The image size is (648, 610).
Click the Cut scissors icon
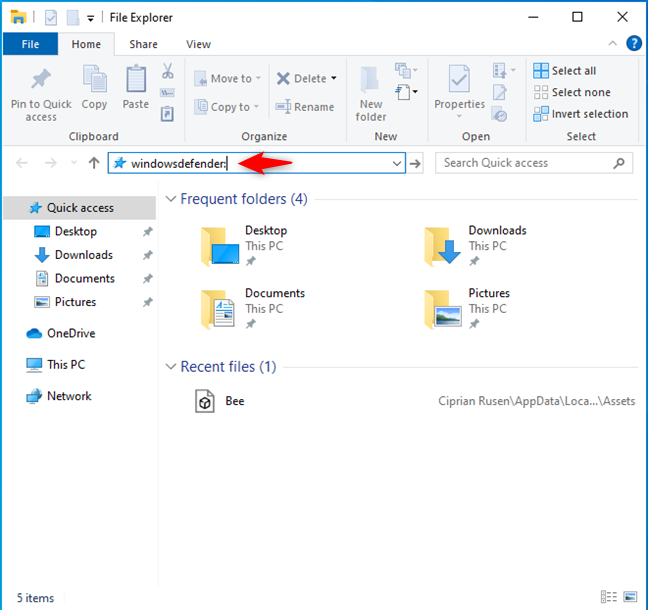(167, 71)
